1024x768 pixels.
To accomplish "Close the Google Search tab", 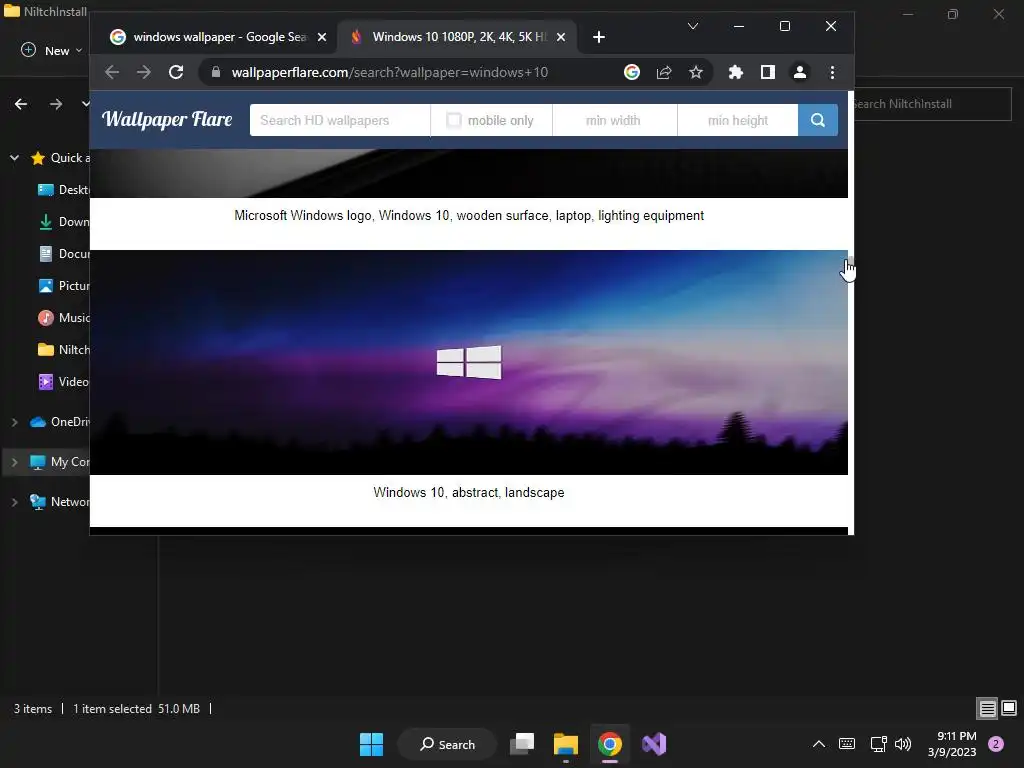I will coord(321,37).
